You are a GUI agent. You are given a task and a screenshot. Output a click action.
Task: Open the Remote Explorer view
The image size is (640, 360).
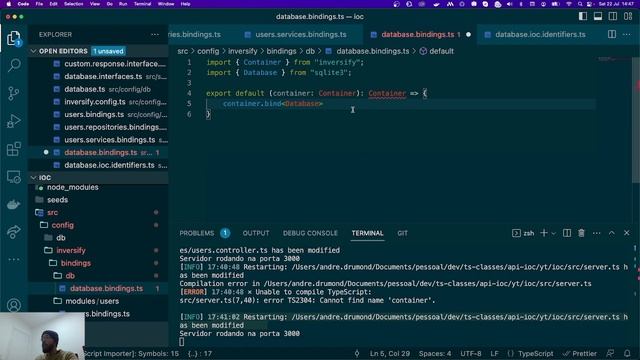13,177
